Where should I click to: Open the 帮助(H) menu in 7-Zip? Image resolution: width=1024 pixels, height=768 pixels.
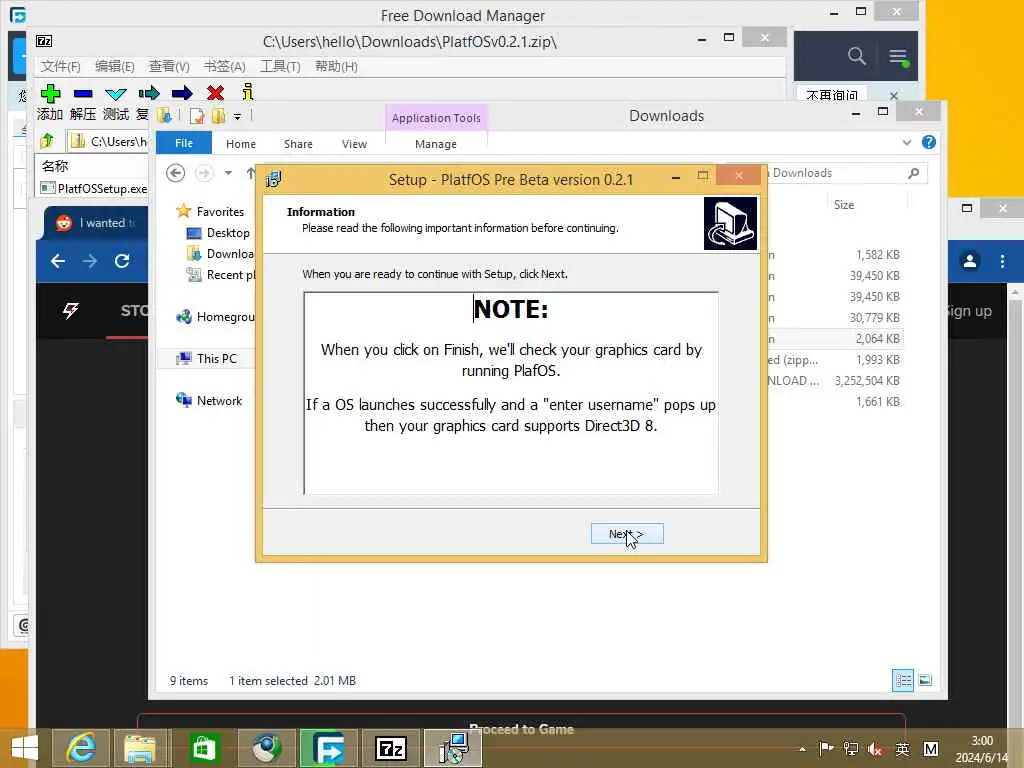click(x=336, y=67)
